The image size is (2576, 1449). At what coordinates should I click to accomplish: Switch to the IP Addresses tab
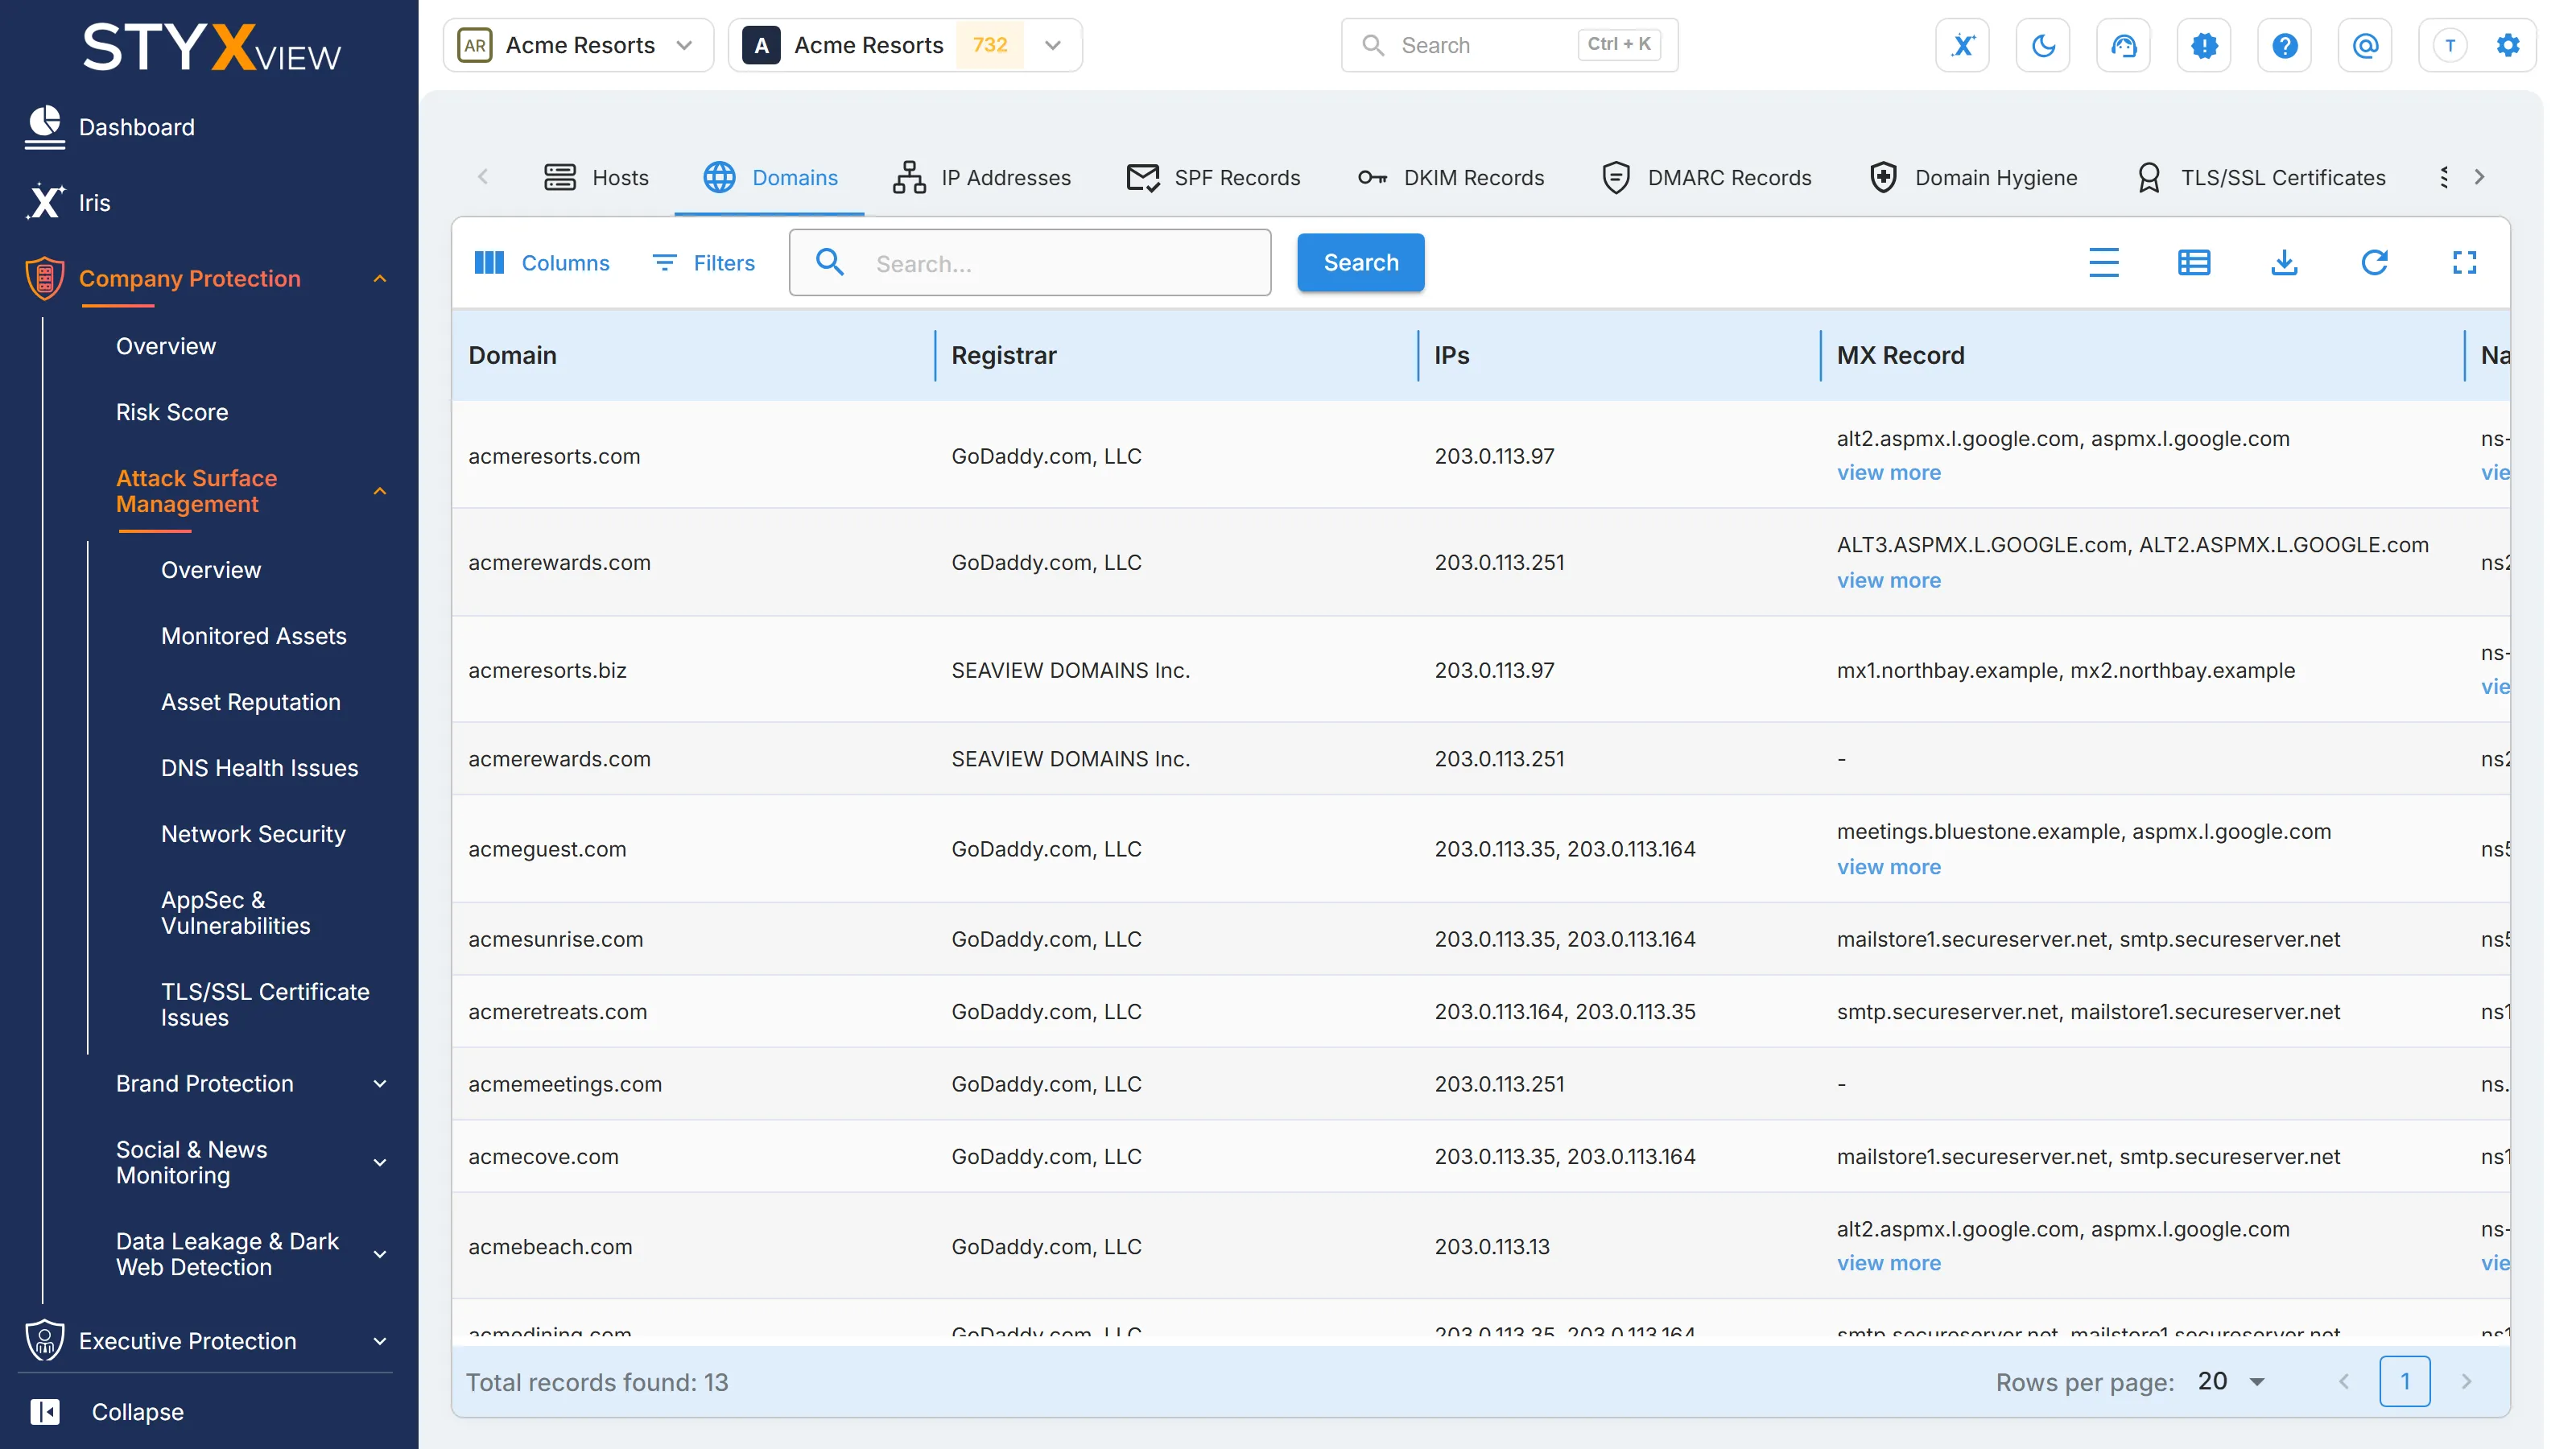tap(982, 177)
